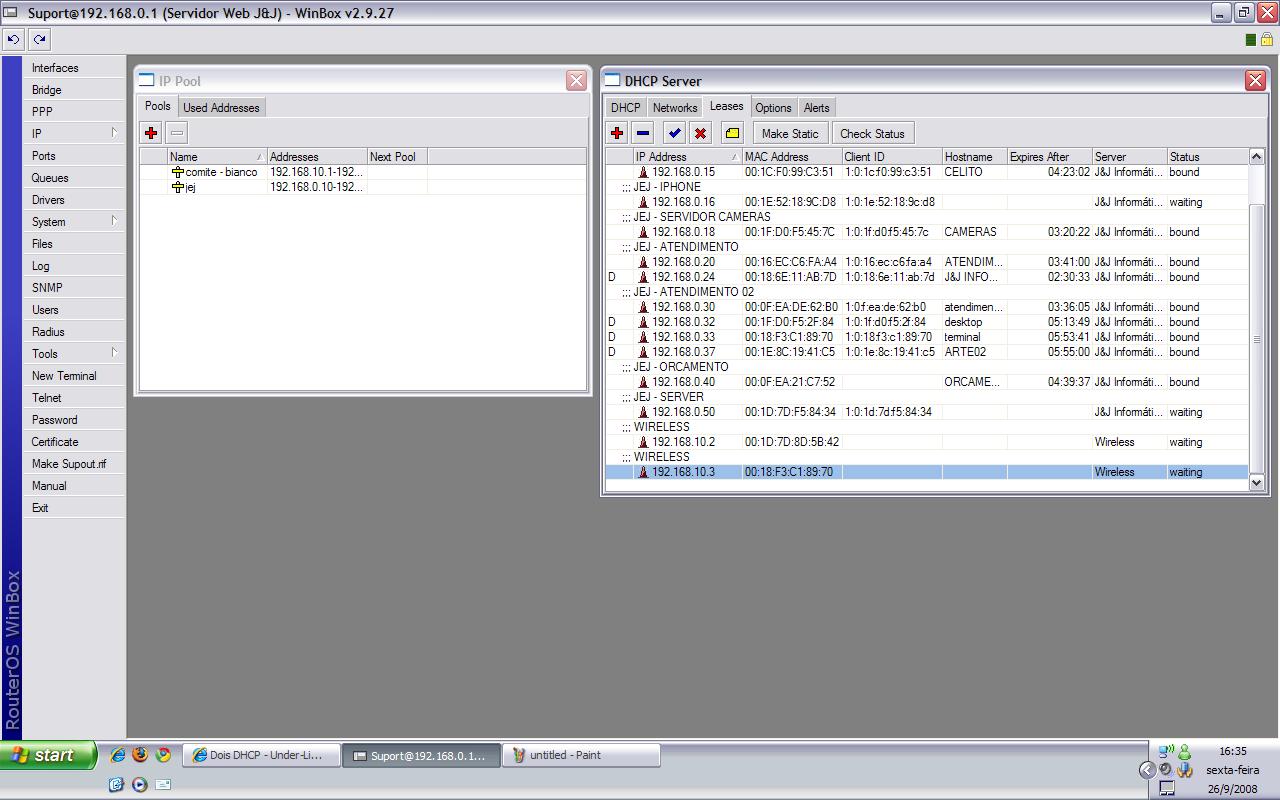1280x800 pixels.
Task: Enable the lease using the blue checkmark
Action: point(674,133)
